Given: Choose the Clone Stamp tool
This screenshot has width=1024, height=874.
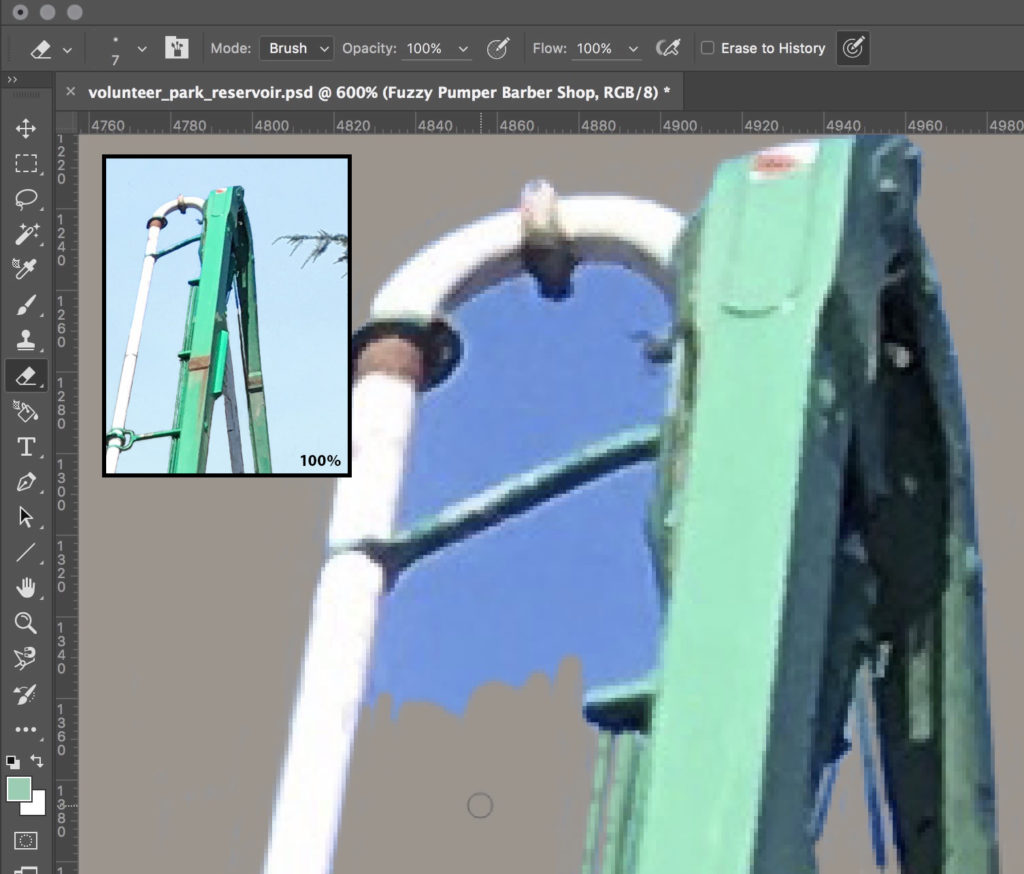Looking at the screenshot, I should tap(26, 340).
